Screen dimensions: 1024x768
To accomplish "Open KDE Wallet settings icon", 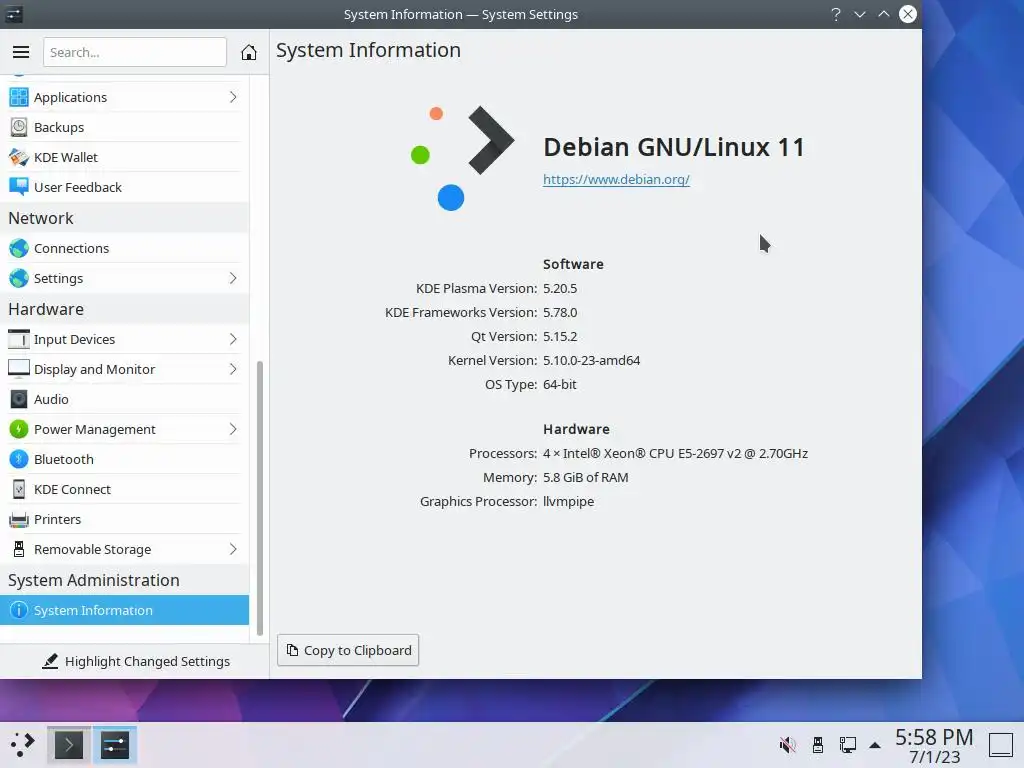I will pyautogui.click(x=19, y=157).
